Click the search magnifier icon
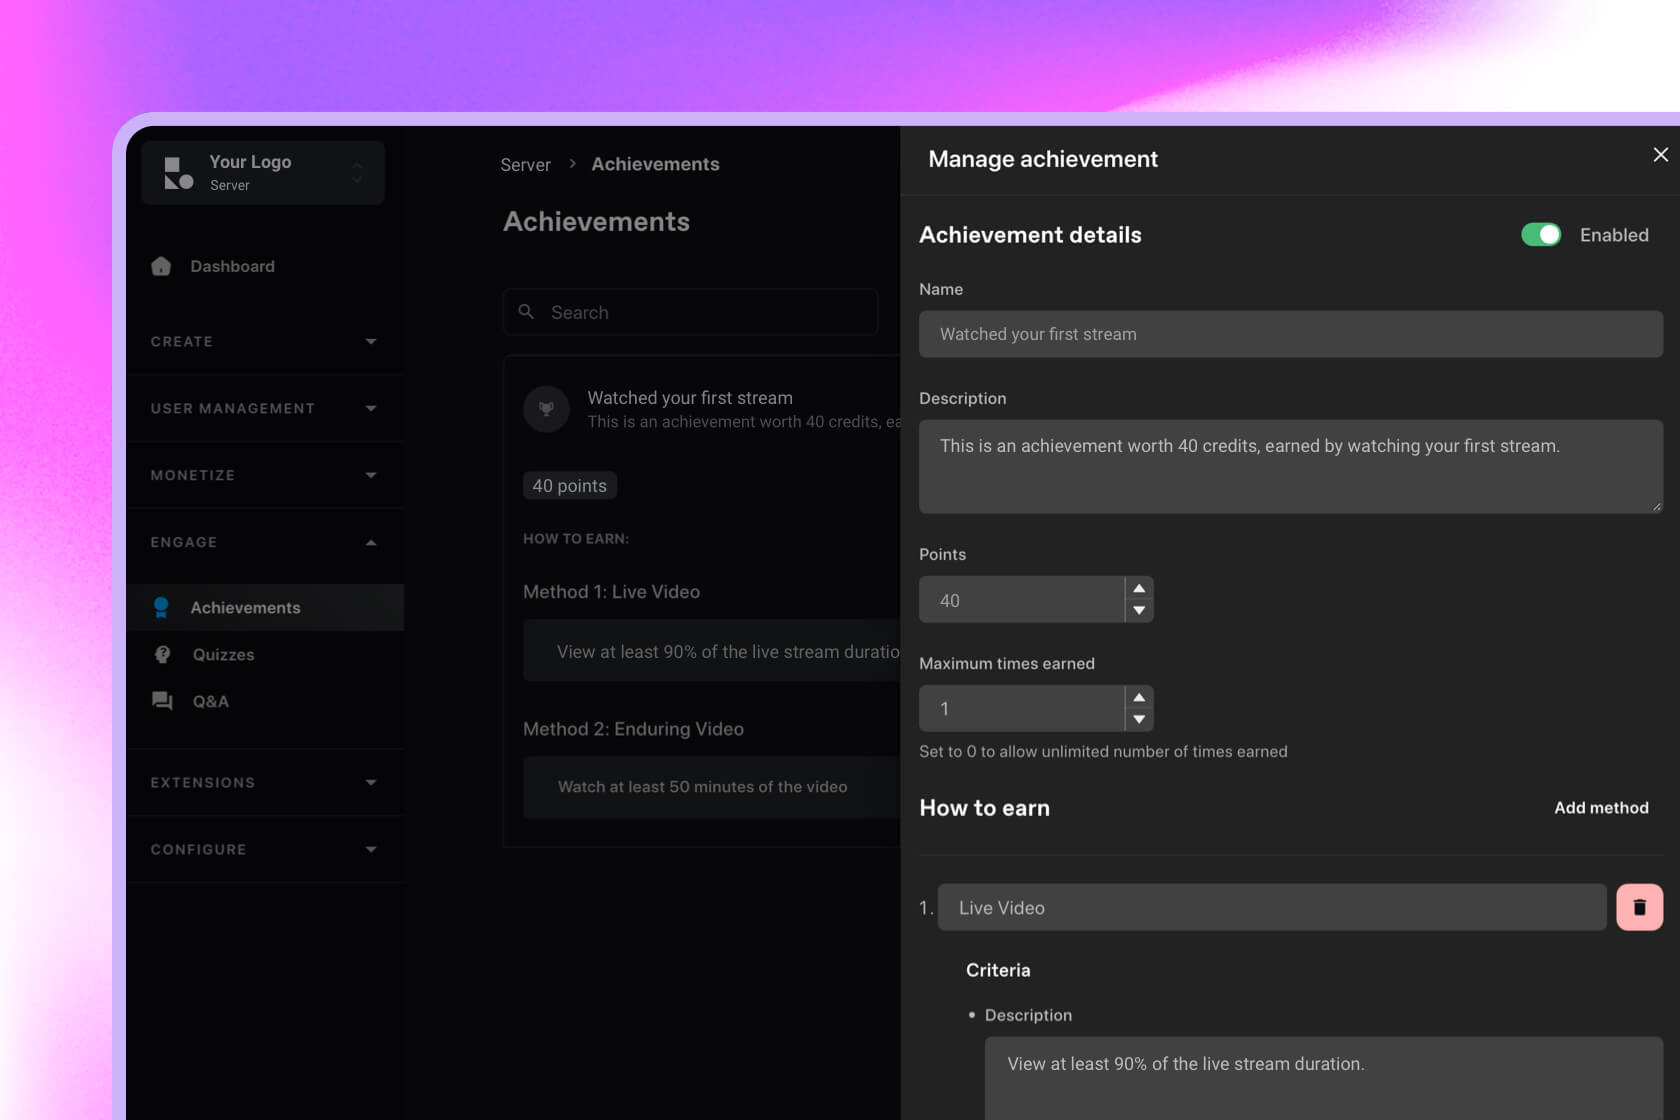This screenshot has height=1120, width=1680. tap(526, 312)
